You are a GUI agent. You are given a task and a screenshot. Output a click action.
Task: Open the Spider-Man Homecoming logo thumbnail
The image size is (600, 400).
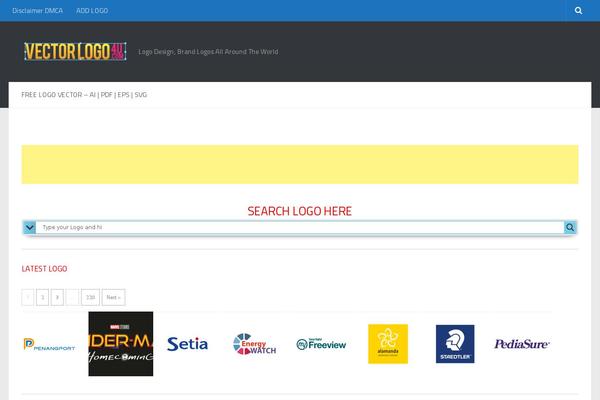click(x=121, y=344)
